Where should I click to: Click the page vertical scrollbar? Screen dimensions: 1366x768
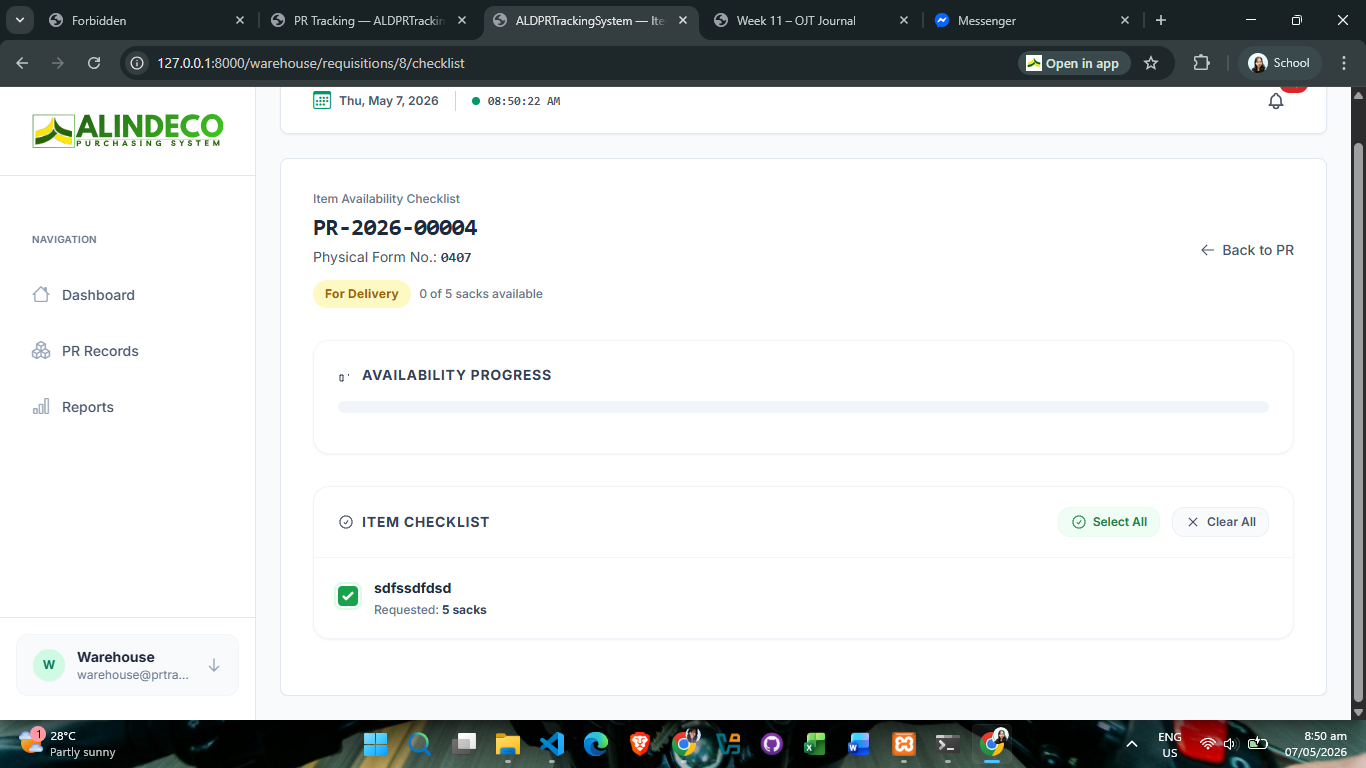(1358, 420)
